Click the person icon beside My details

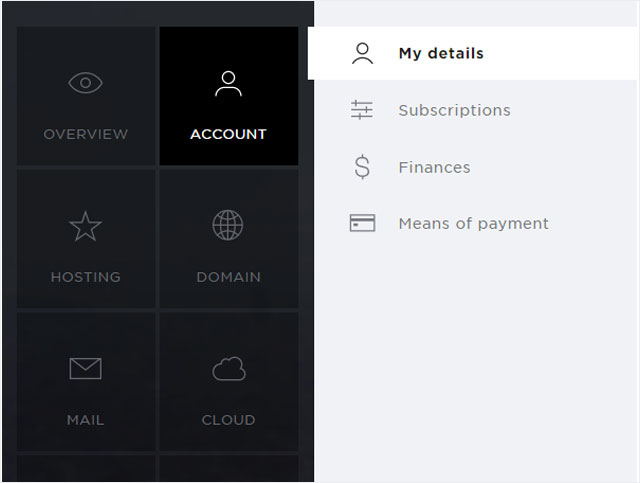(362, 53)
